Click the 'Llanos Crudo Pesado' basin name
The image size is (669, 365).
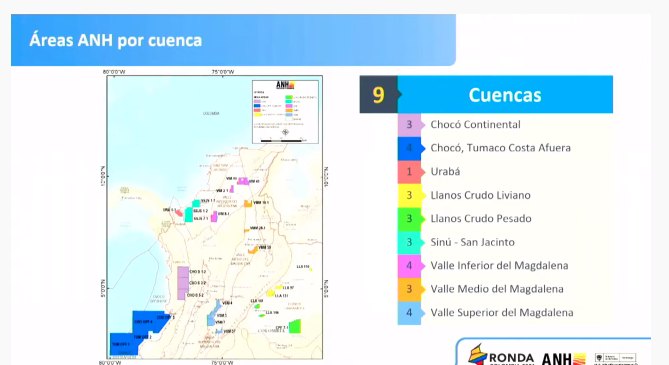[481, 219]
